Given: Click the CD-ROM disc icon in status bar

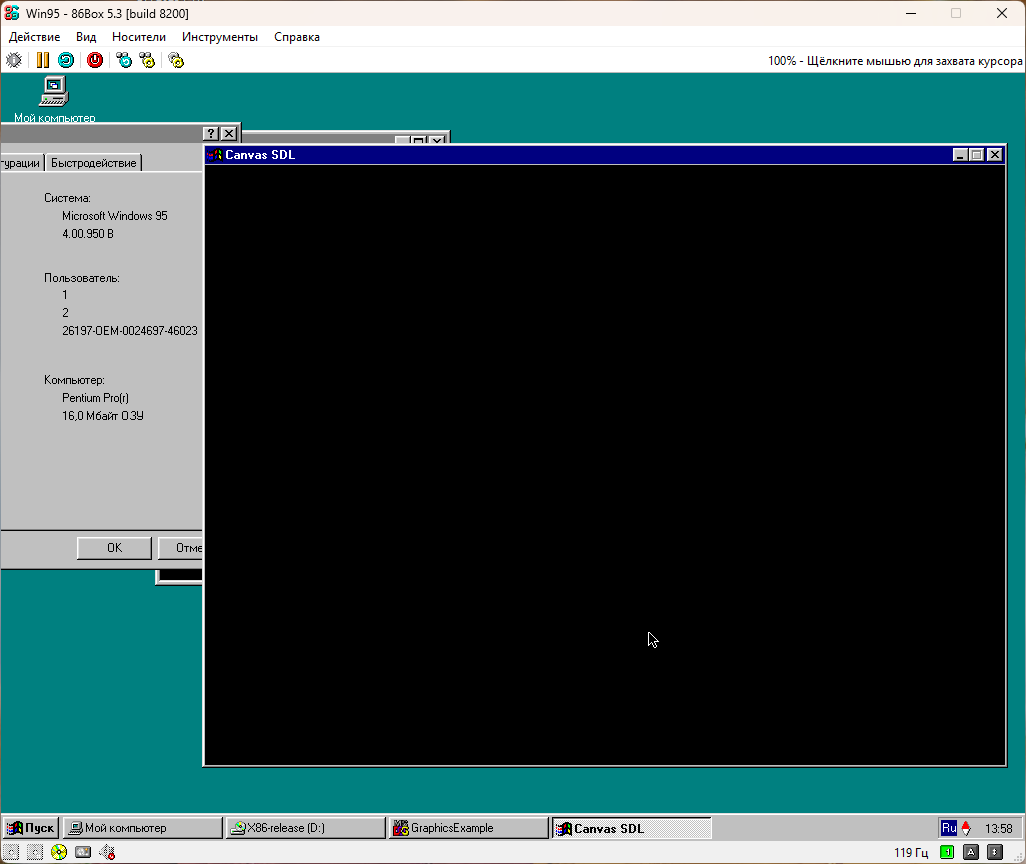Looking at the screenshot, I should point(59,852).
